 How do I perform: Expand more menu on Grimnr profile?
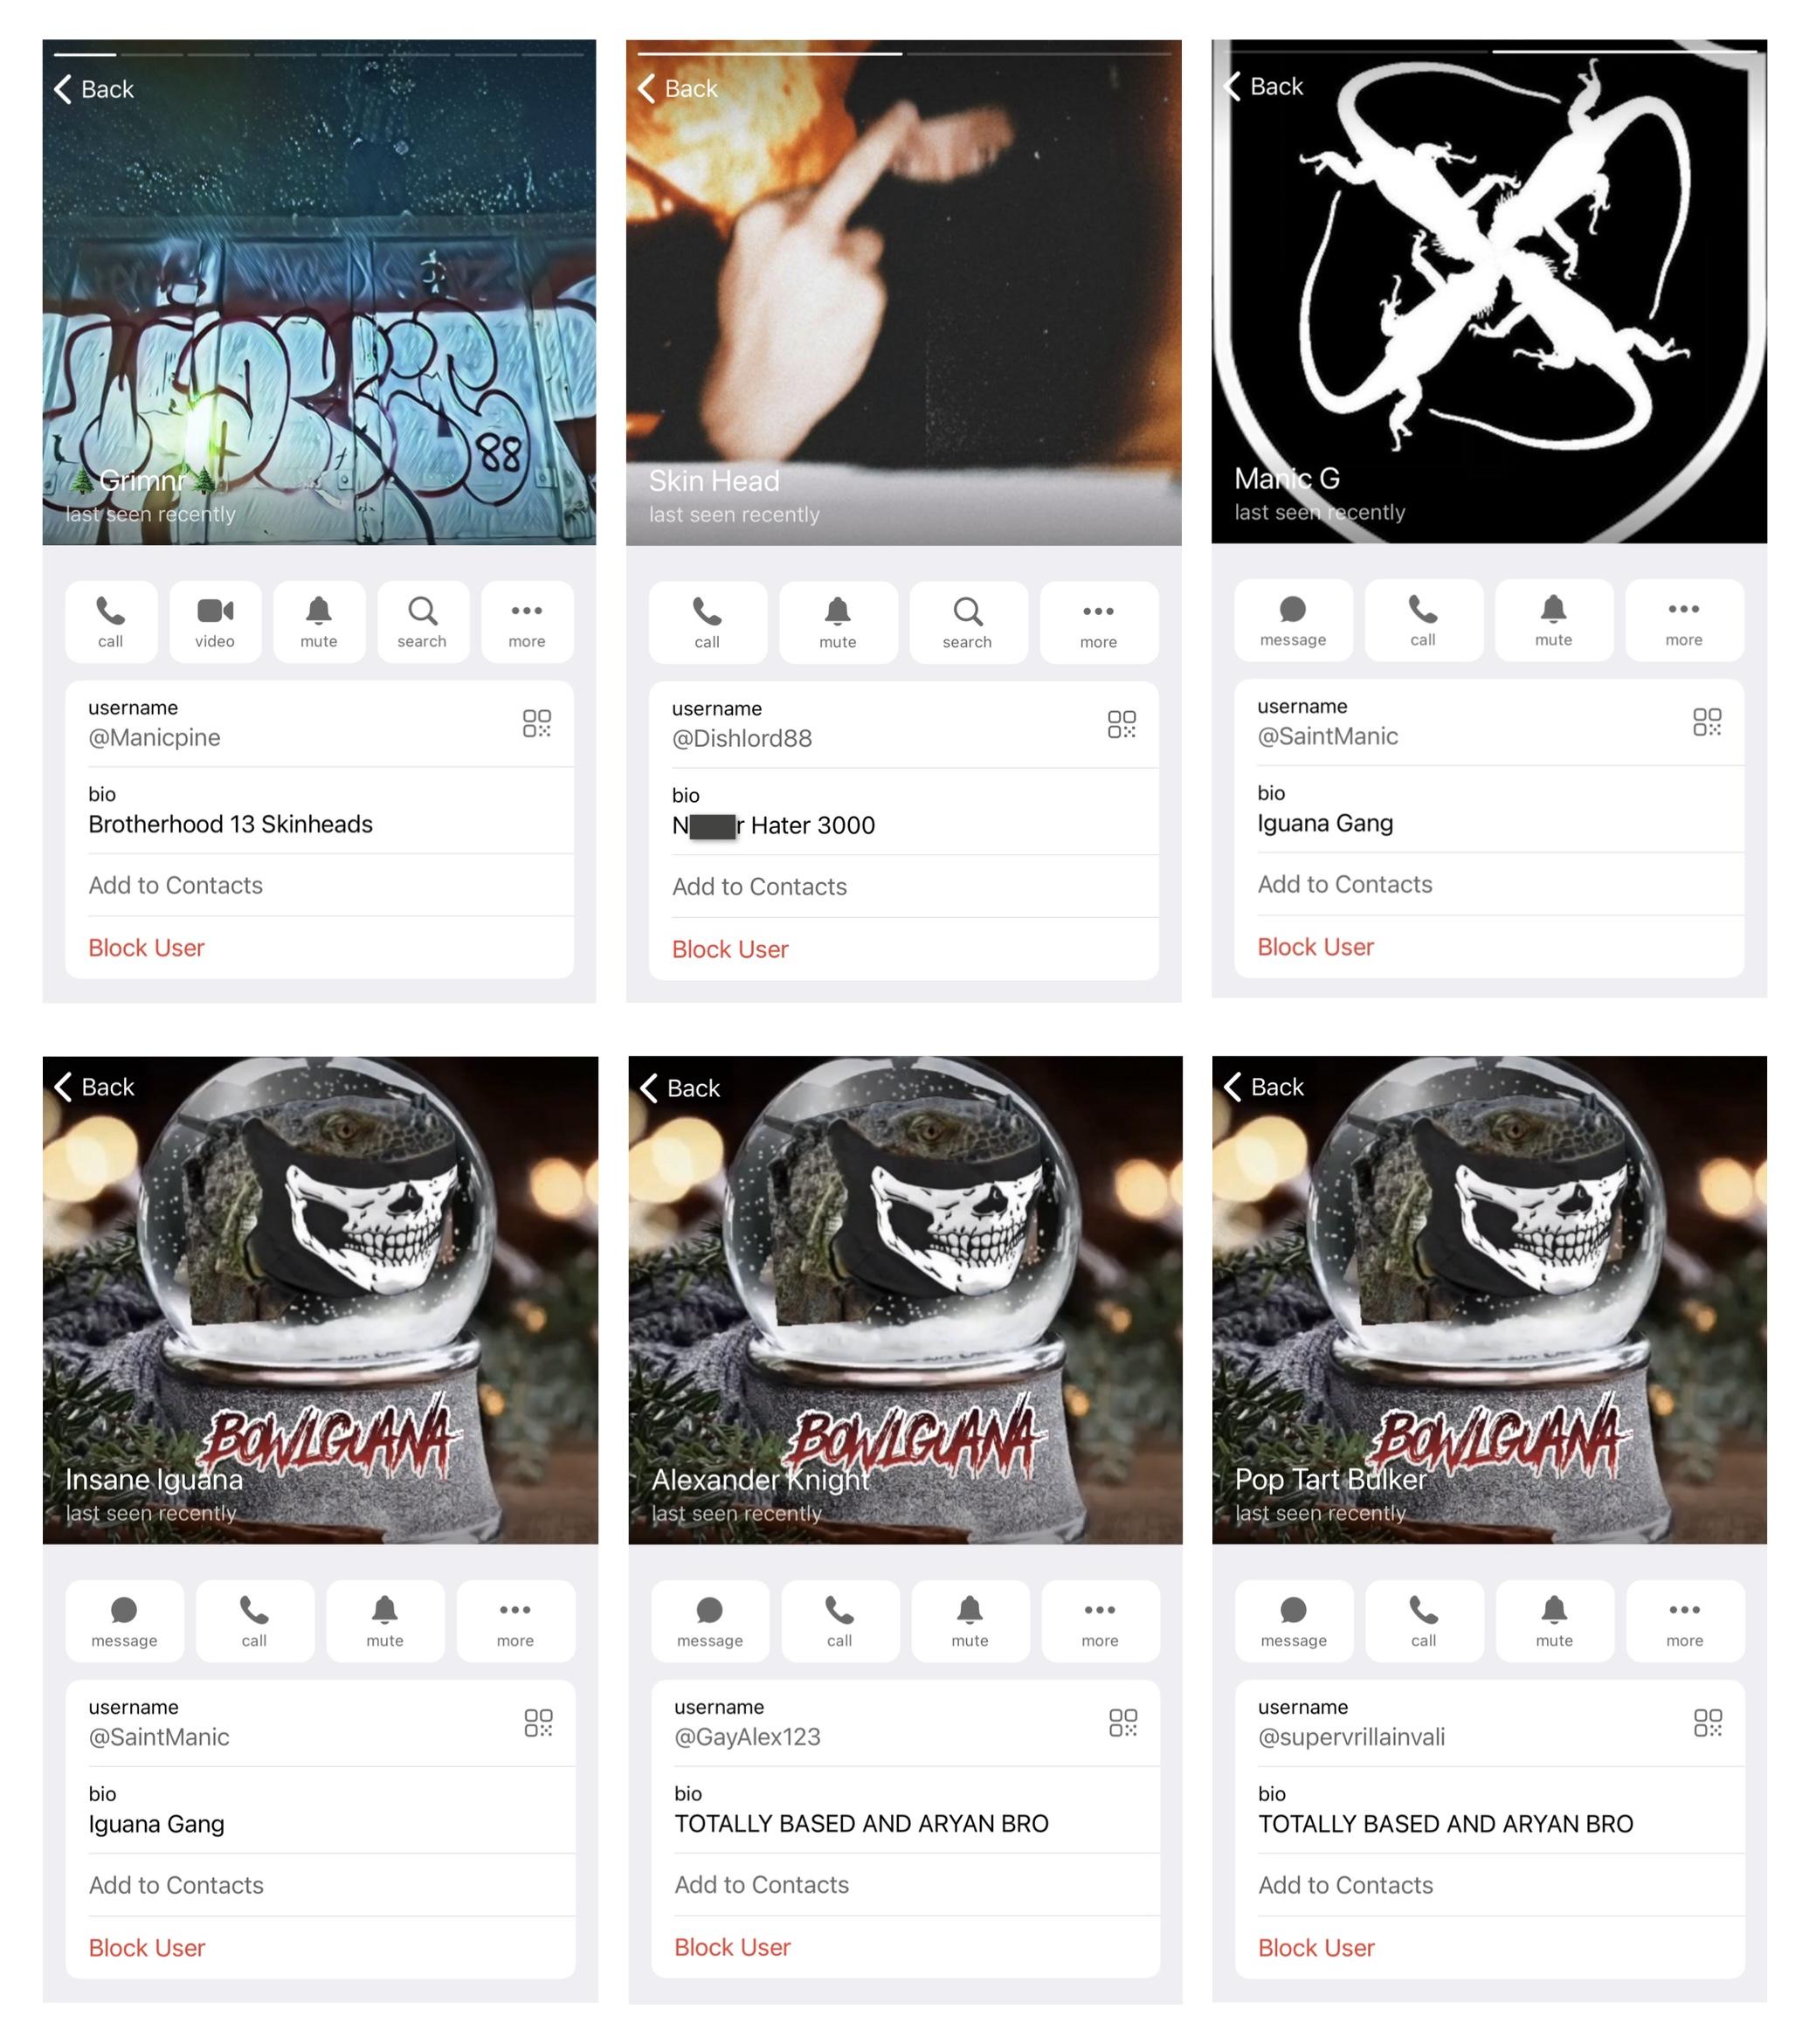point(527,621)
